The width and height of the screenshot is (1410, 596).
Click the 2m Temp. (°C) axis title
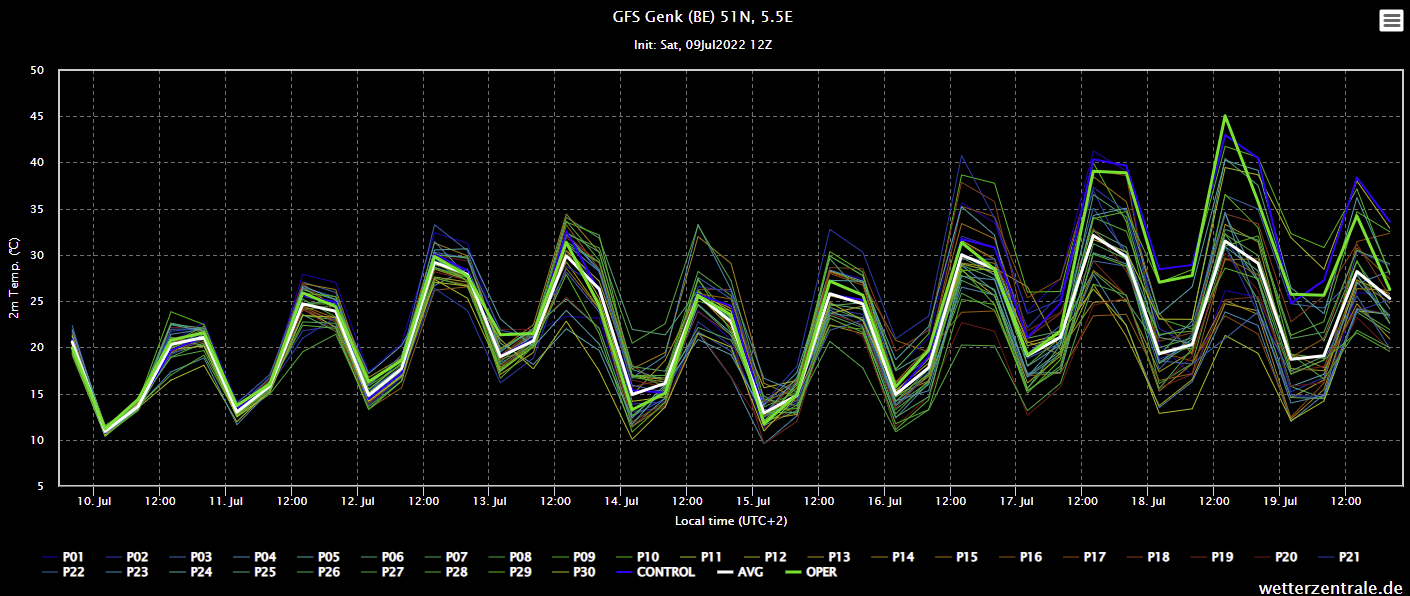tap(14, 279)
